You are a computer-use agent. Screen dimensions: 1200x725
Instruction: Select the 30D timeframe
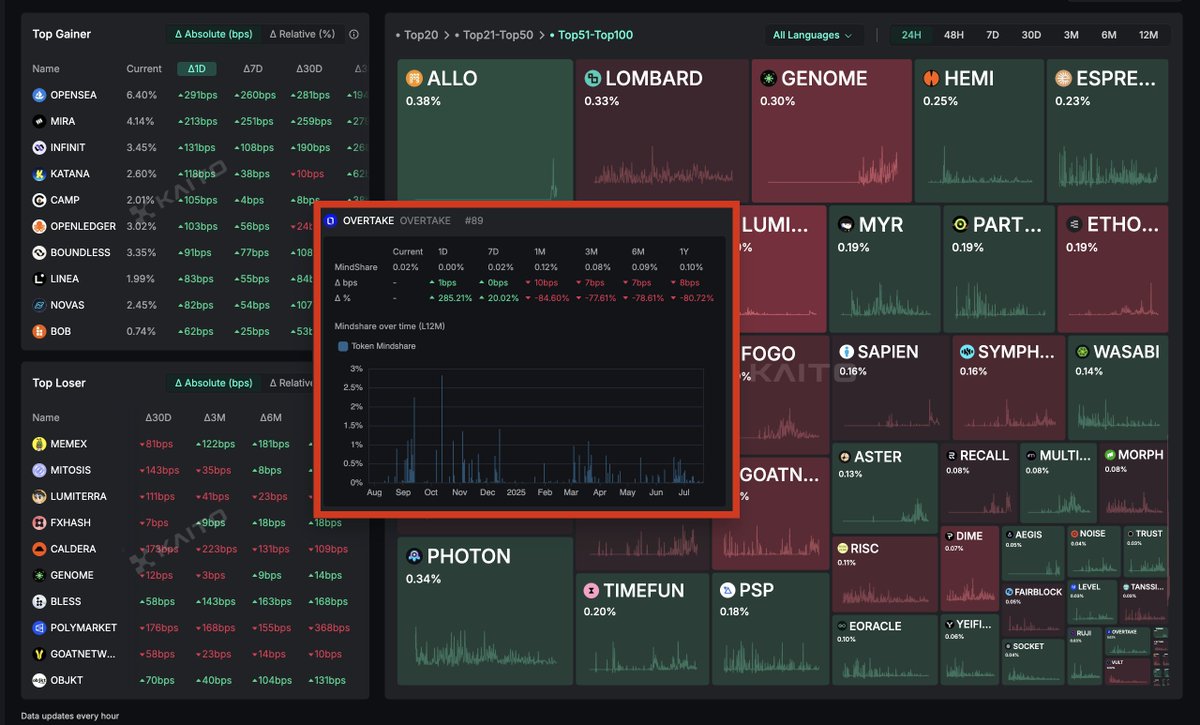coord(1031,35)
